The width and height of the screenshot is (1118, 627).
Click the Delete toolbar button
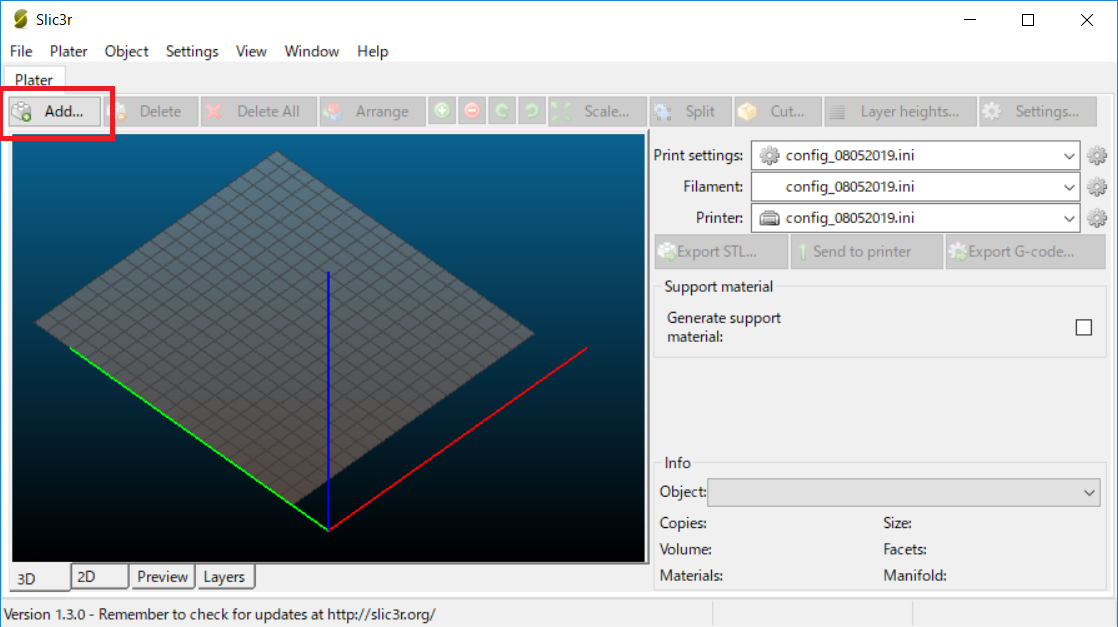(x=151, y=111)
